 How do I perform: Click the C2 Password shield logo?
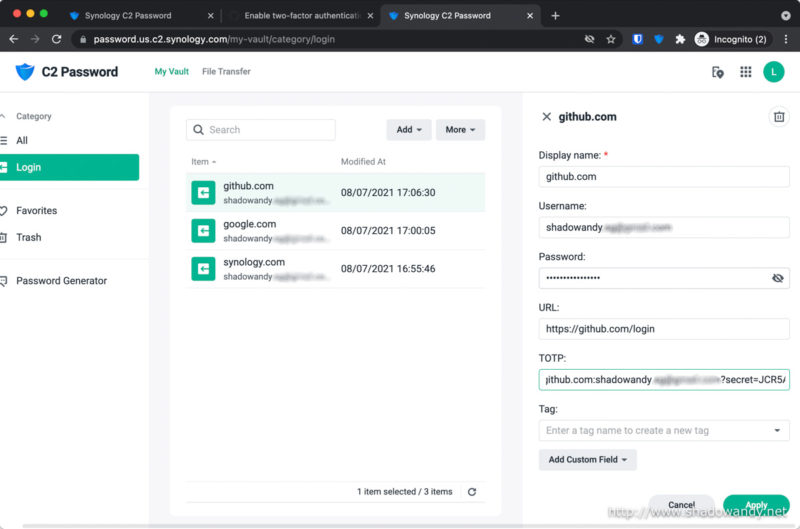coord(24,72)
